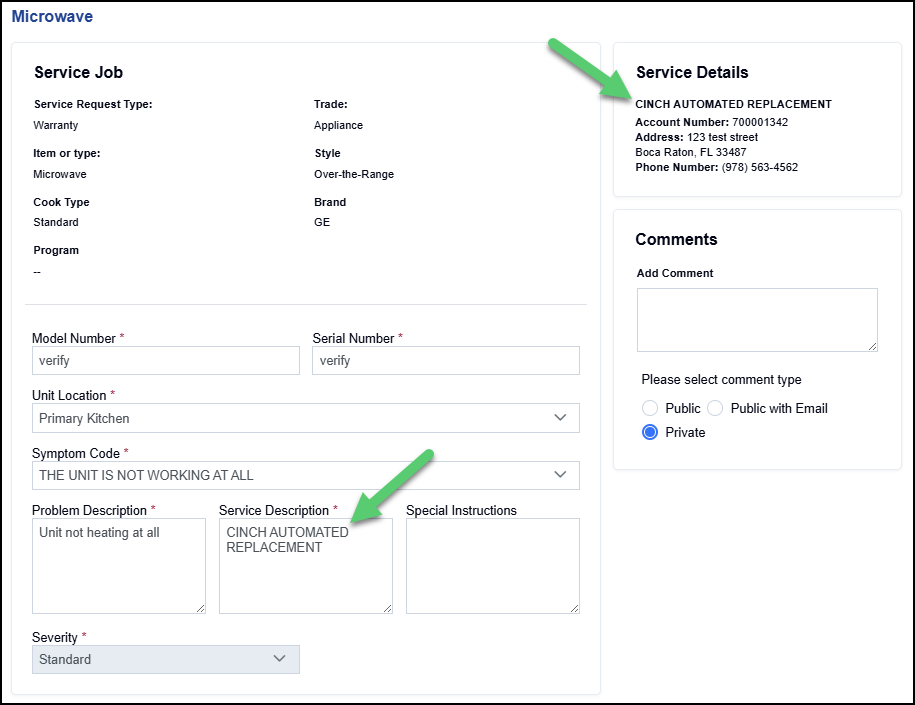Open the Unit Location dropdown

[x=305, y=418]
